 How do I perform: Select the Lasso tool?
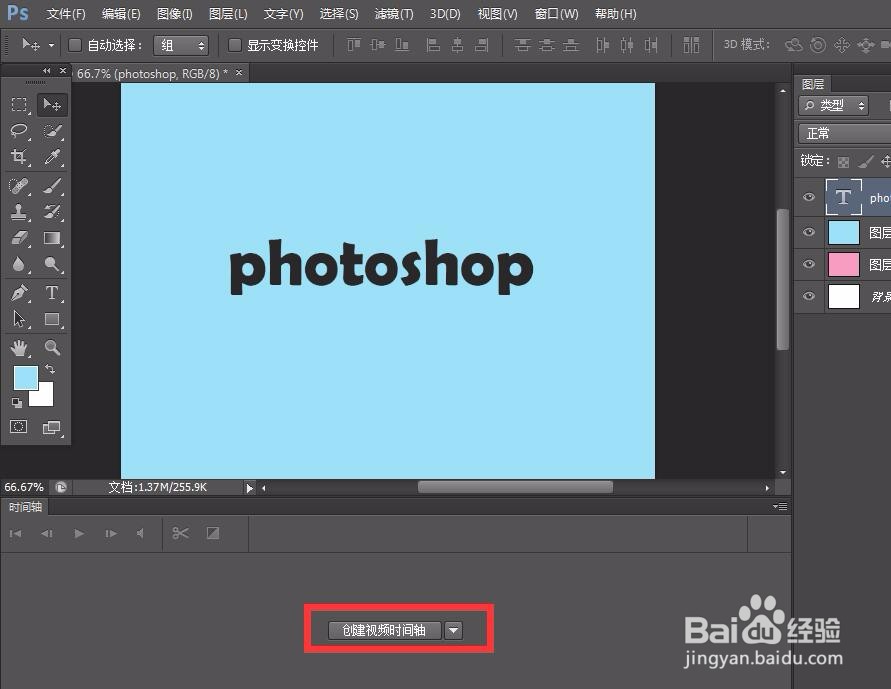19,131
